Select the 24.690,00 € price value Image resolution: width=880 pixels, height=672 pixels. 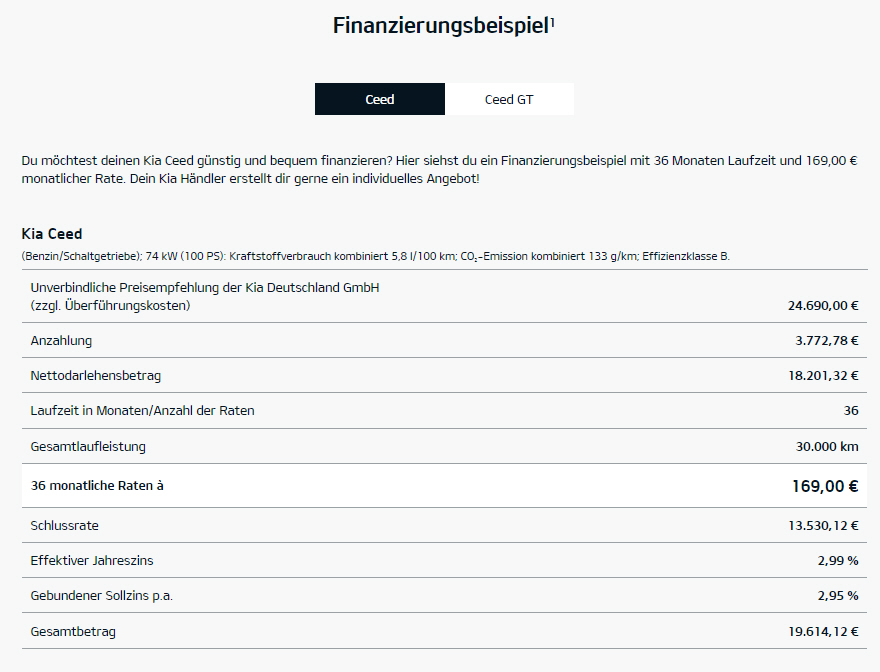[823, 305]
